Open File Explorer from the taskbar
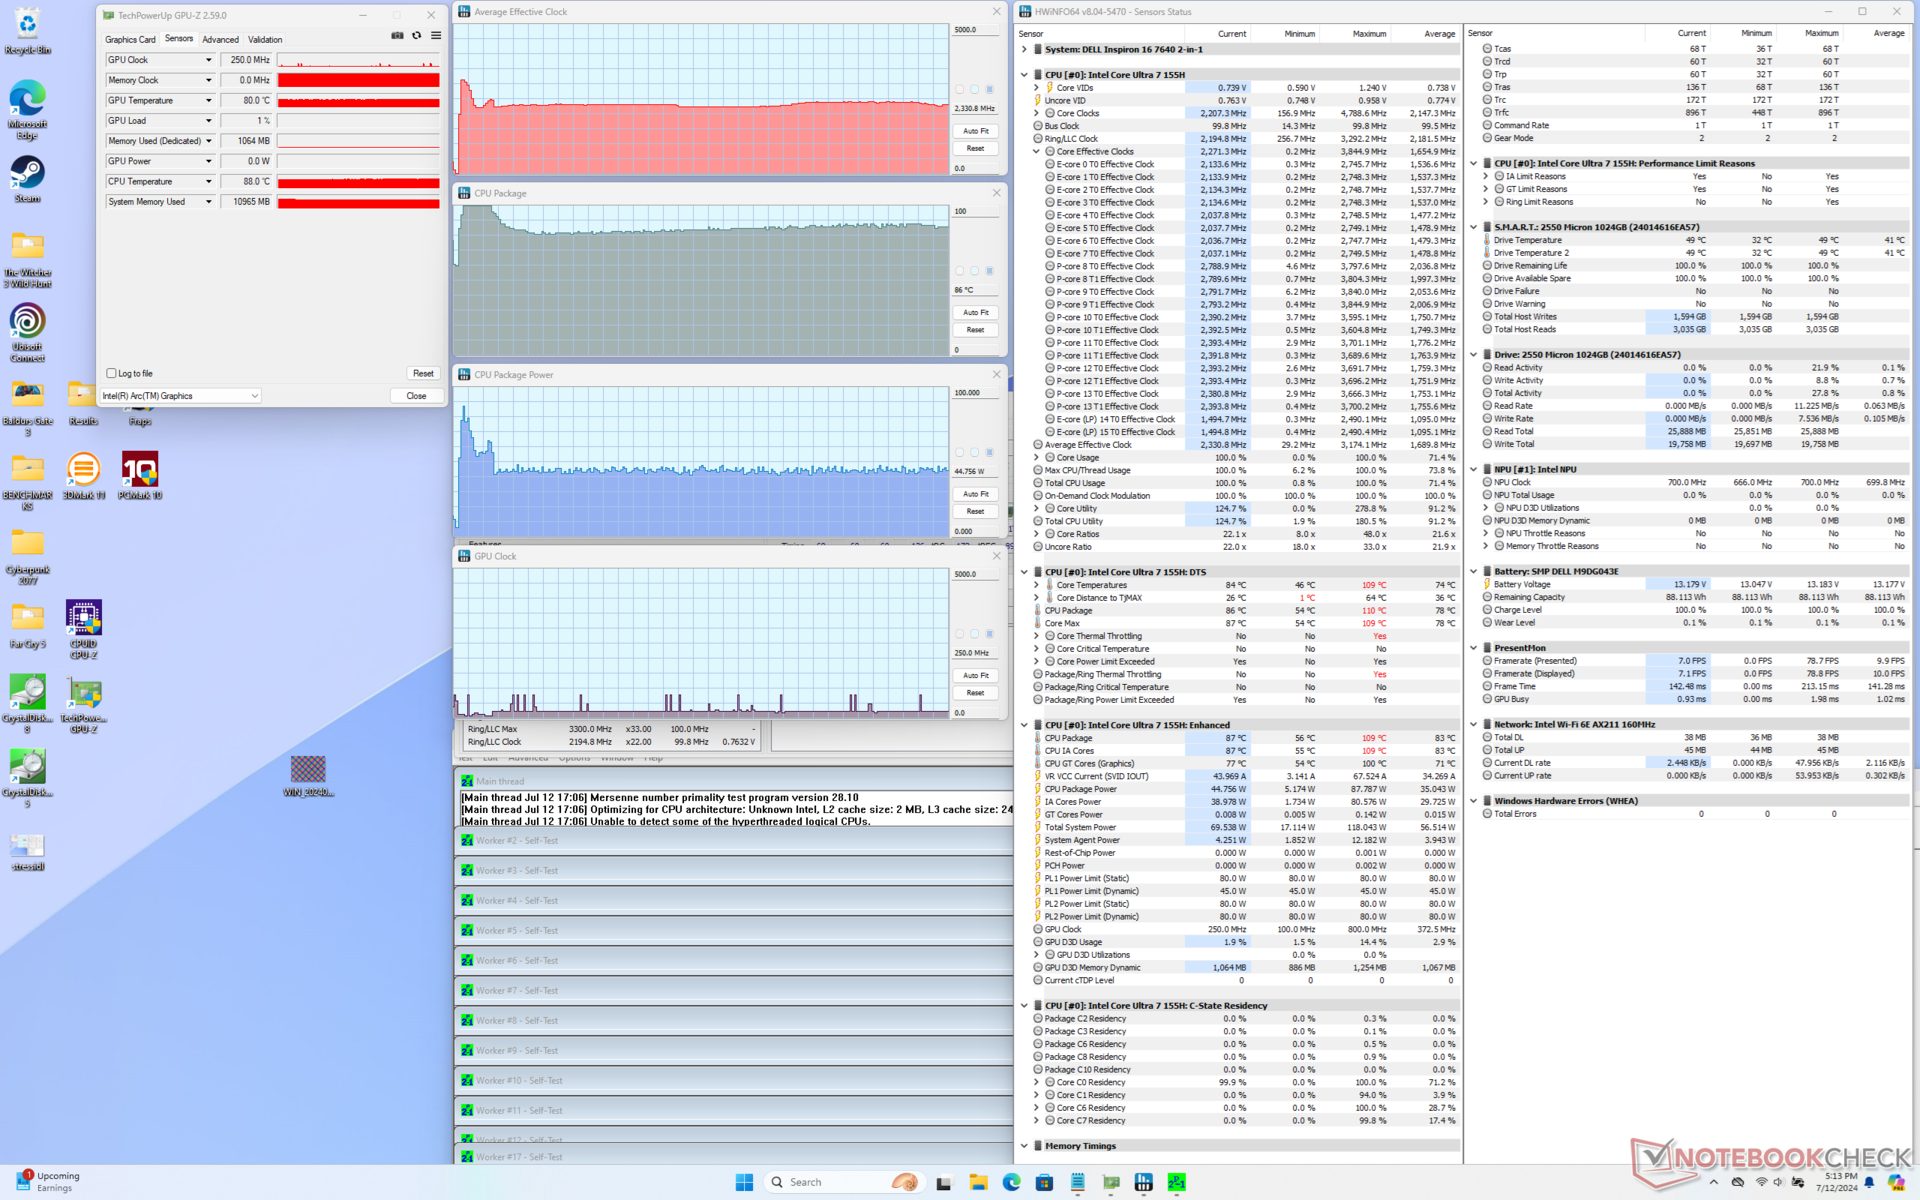This screenshot has width=1920, height=1200. click(x=978, y=1182)
